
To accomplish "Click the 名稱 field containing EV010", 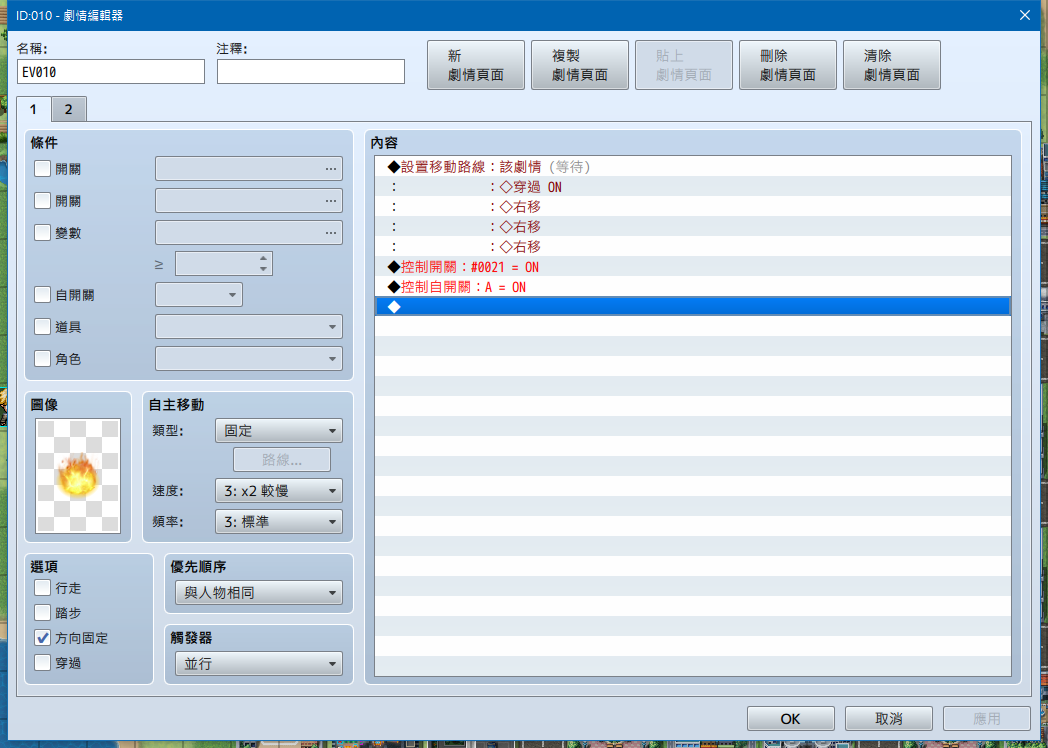I will tap(111, 72).
